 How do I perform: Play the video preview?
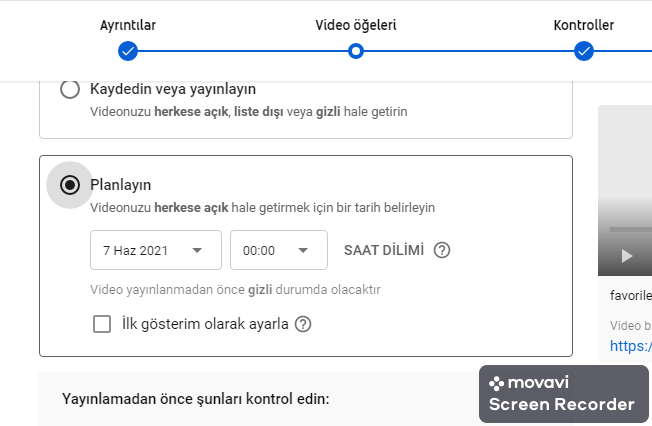627,256
